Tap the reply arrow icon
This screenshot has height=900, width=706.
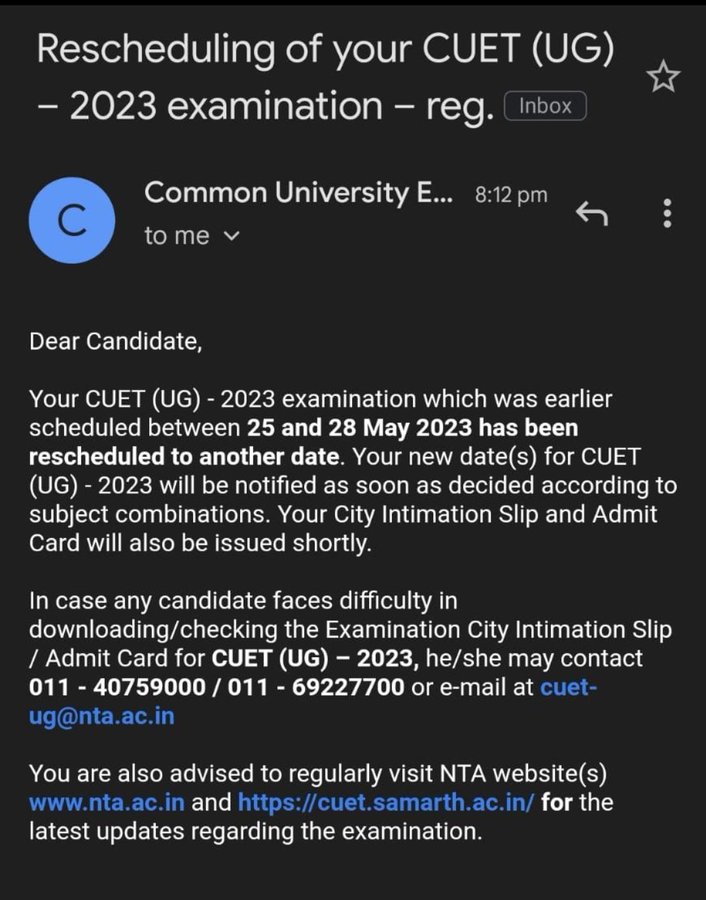pyautogui.click(x=592, y=213)
